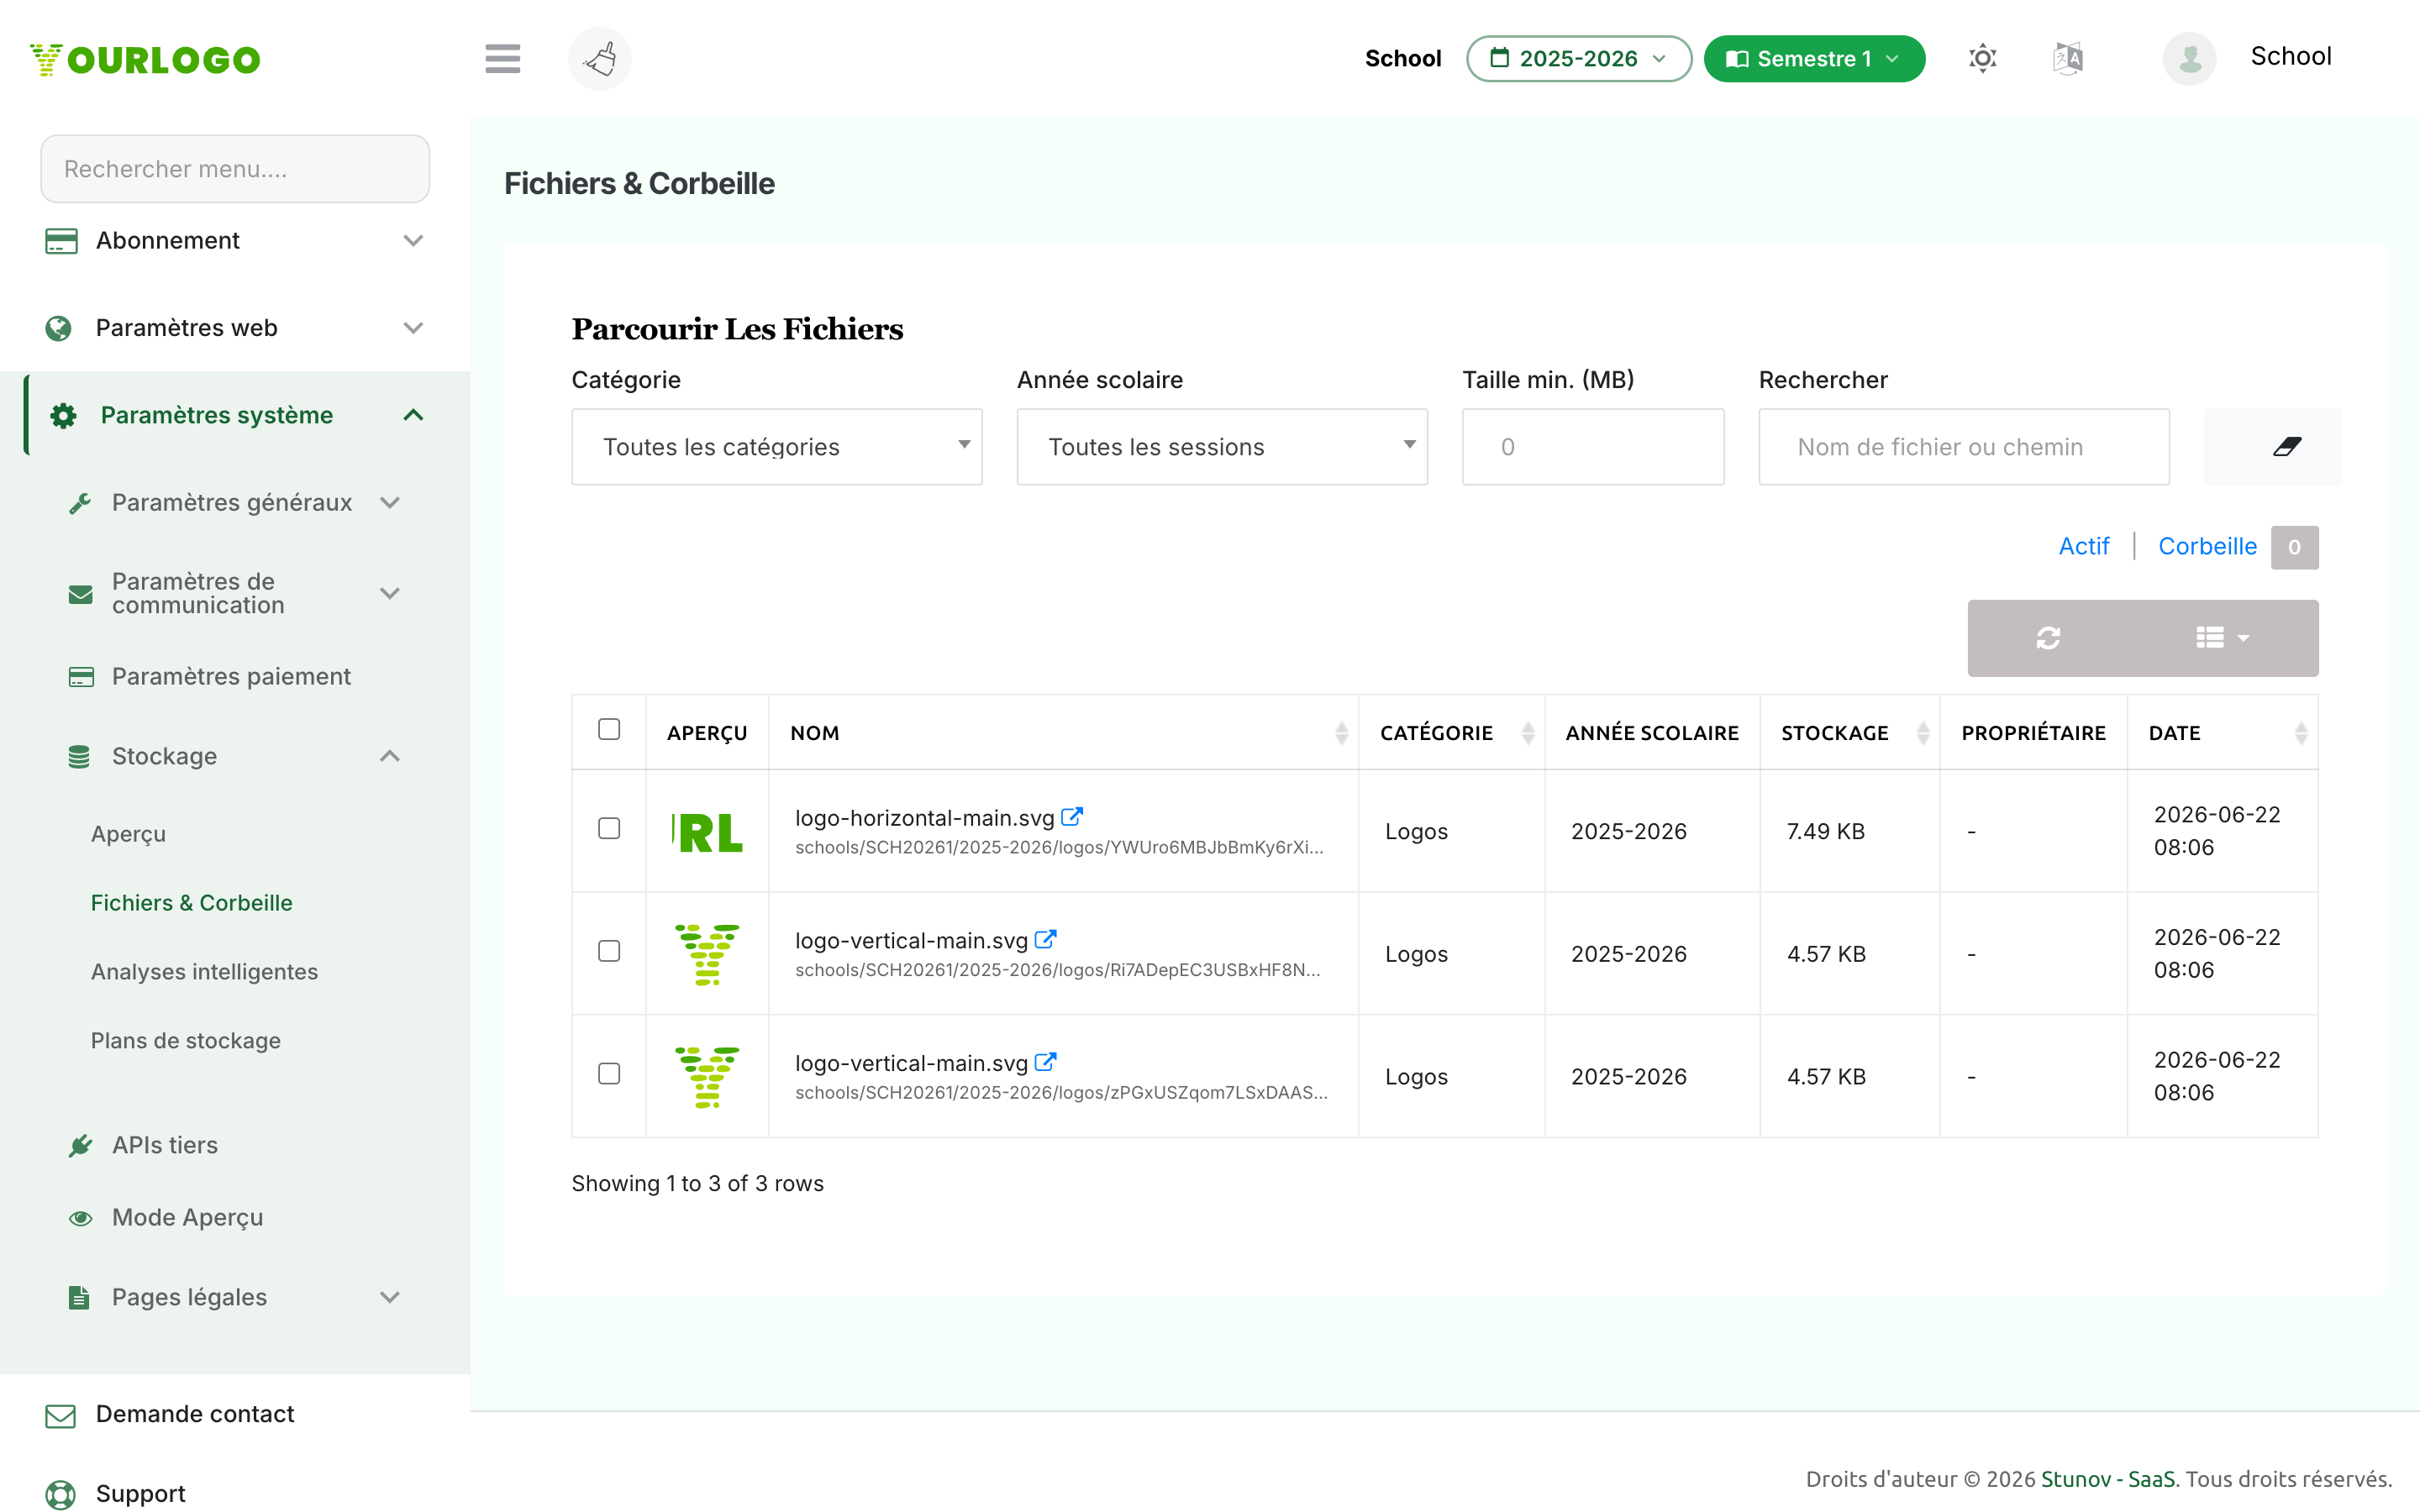2420x1512 pixels.
Task: Check the select-all header checkbox
Action: coord(609,729)
